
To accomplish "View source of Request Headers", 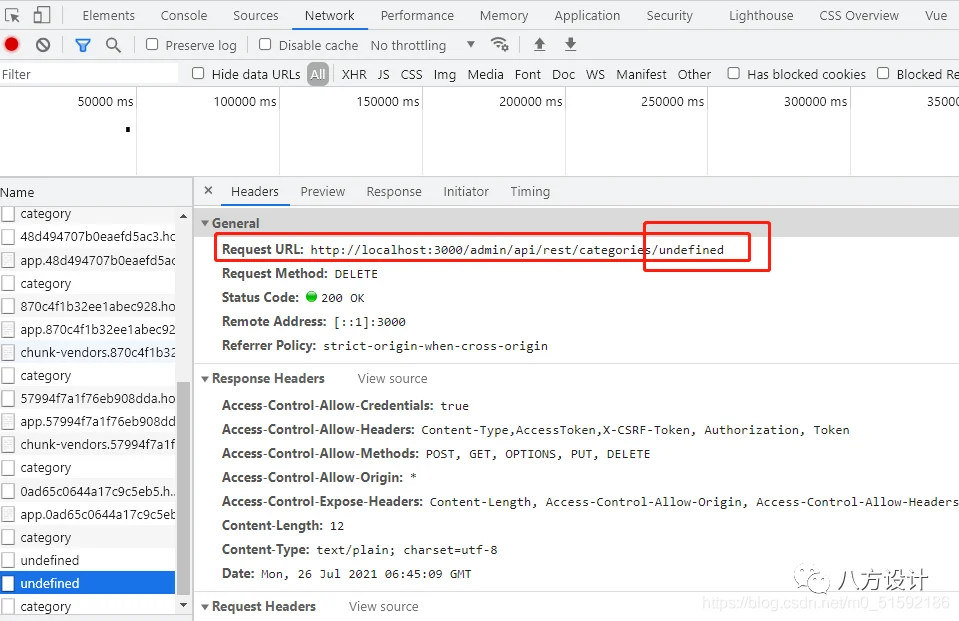I will [x=383, y=607].
